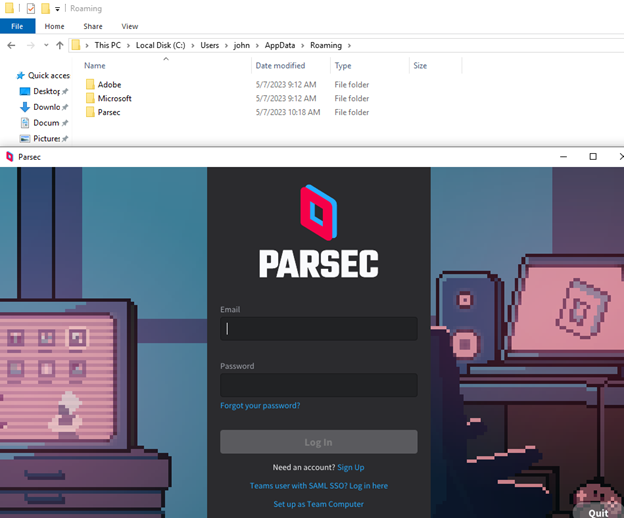
Task: Click the Up arrow navigation icon
Action: point(60,45)
